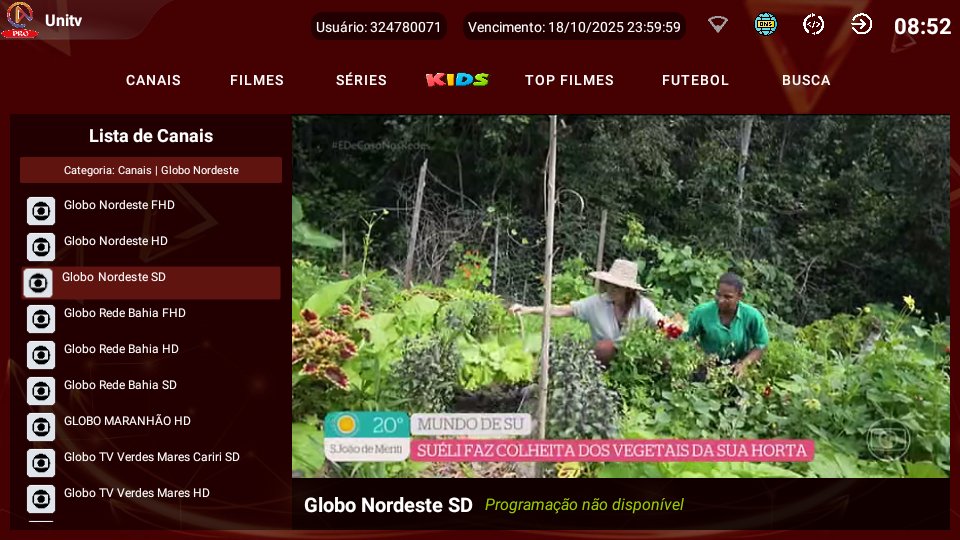The height and width of the screenshot is (540, 960).
Task: Click the logout arrow icon
Action: [861, 25]
